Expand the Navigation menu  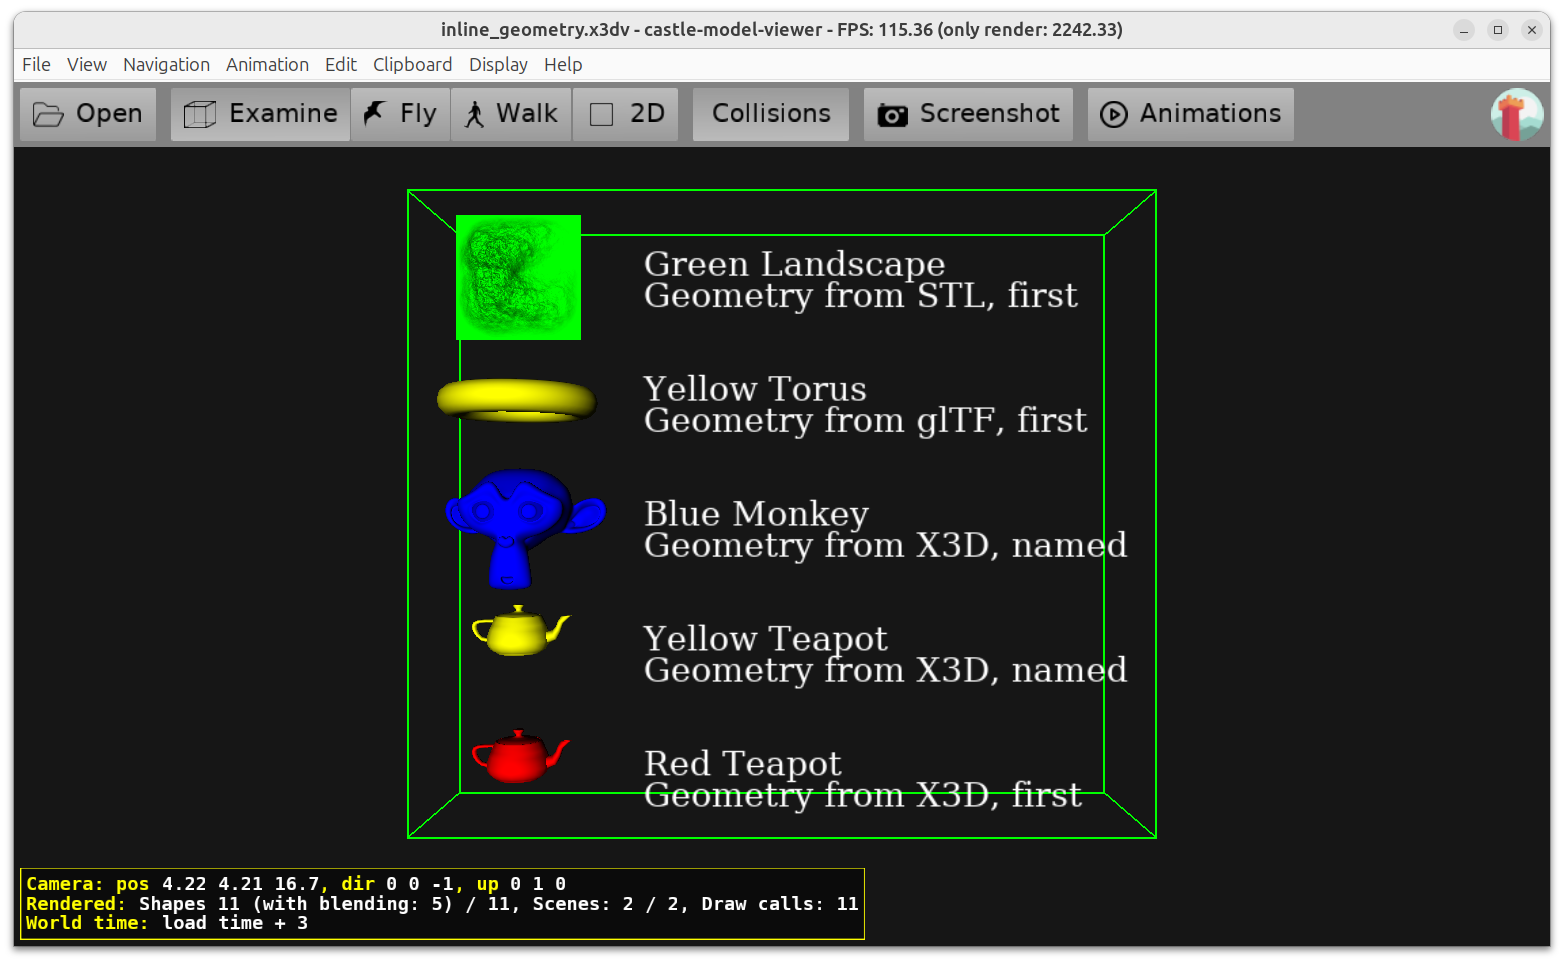tap(166, 65)
